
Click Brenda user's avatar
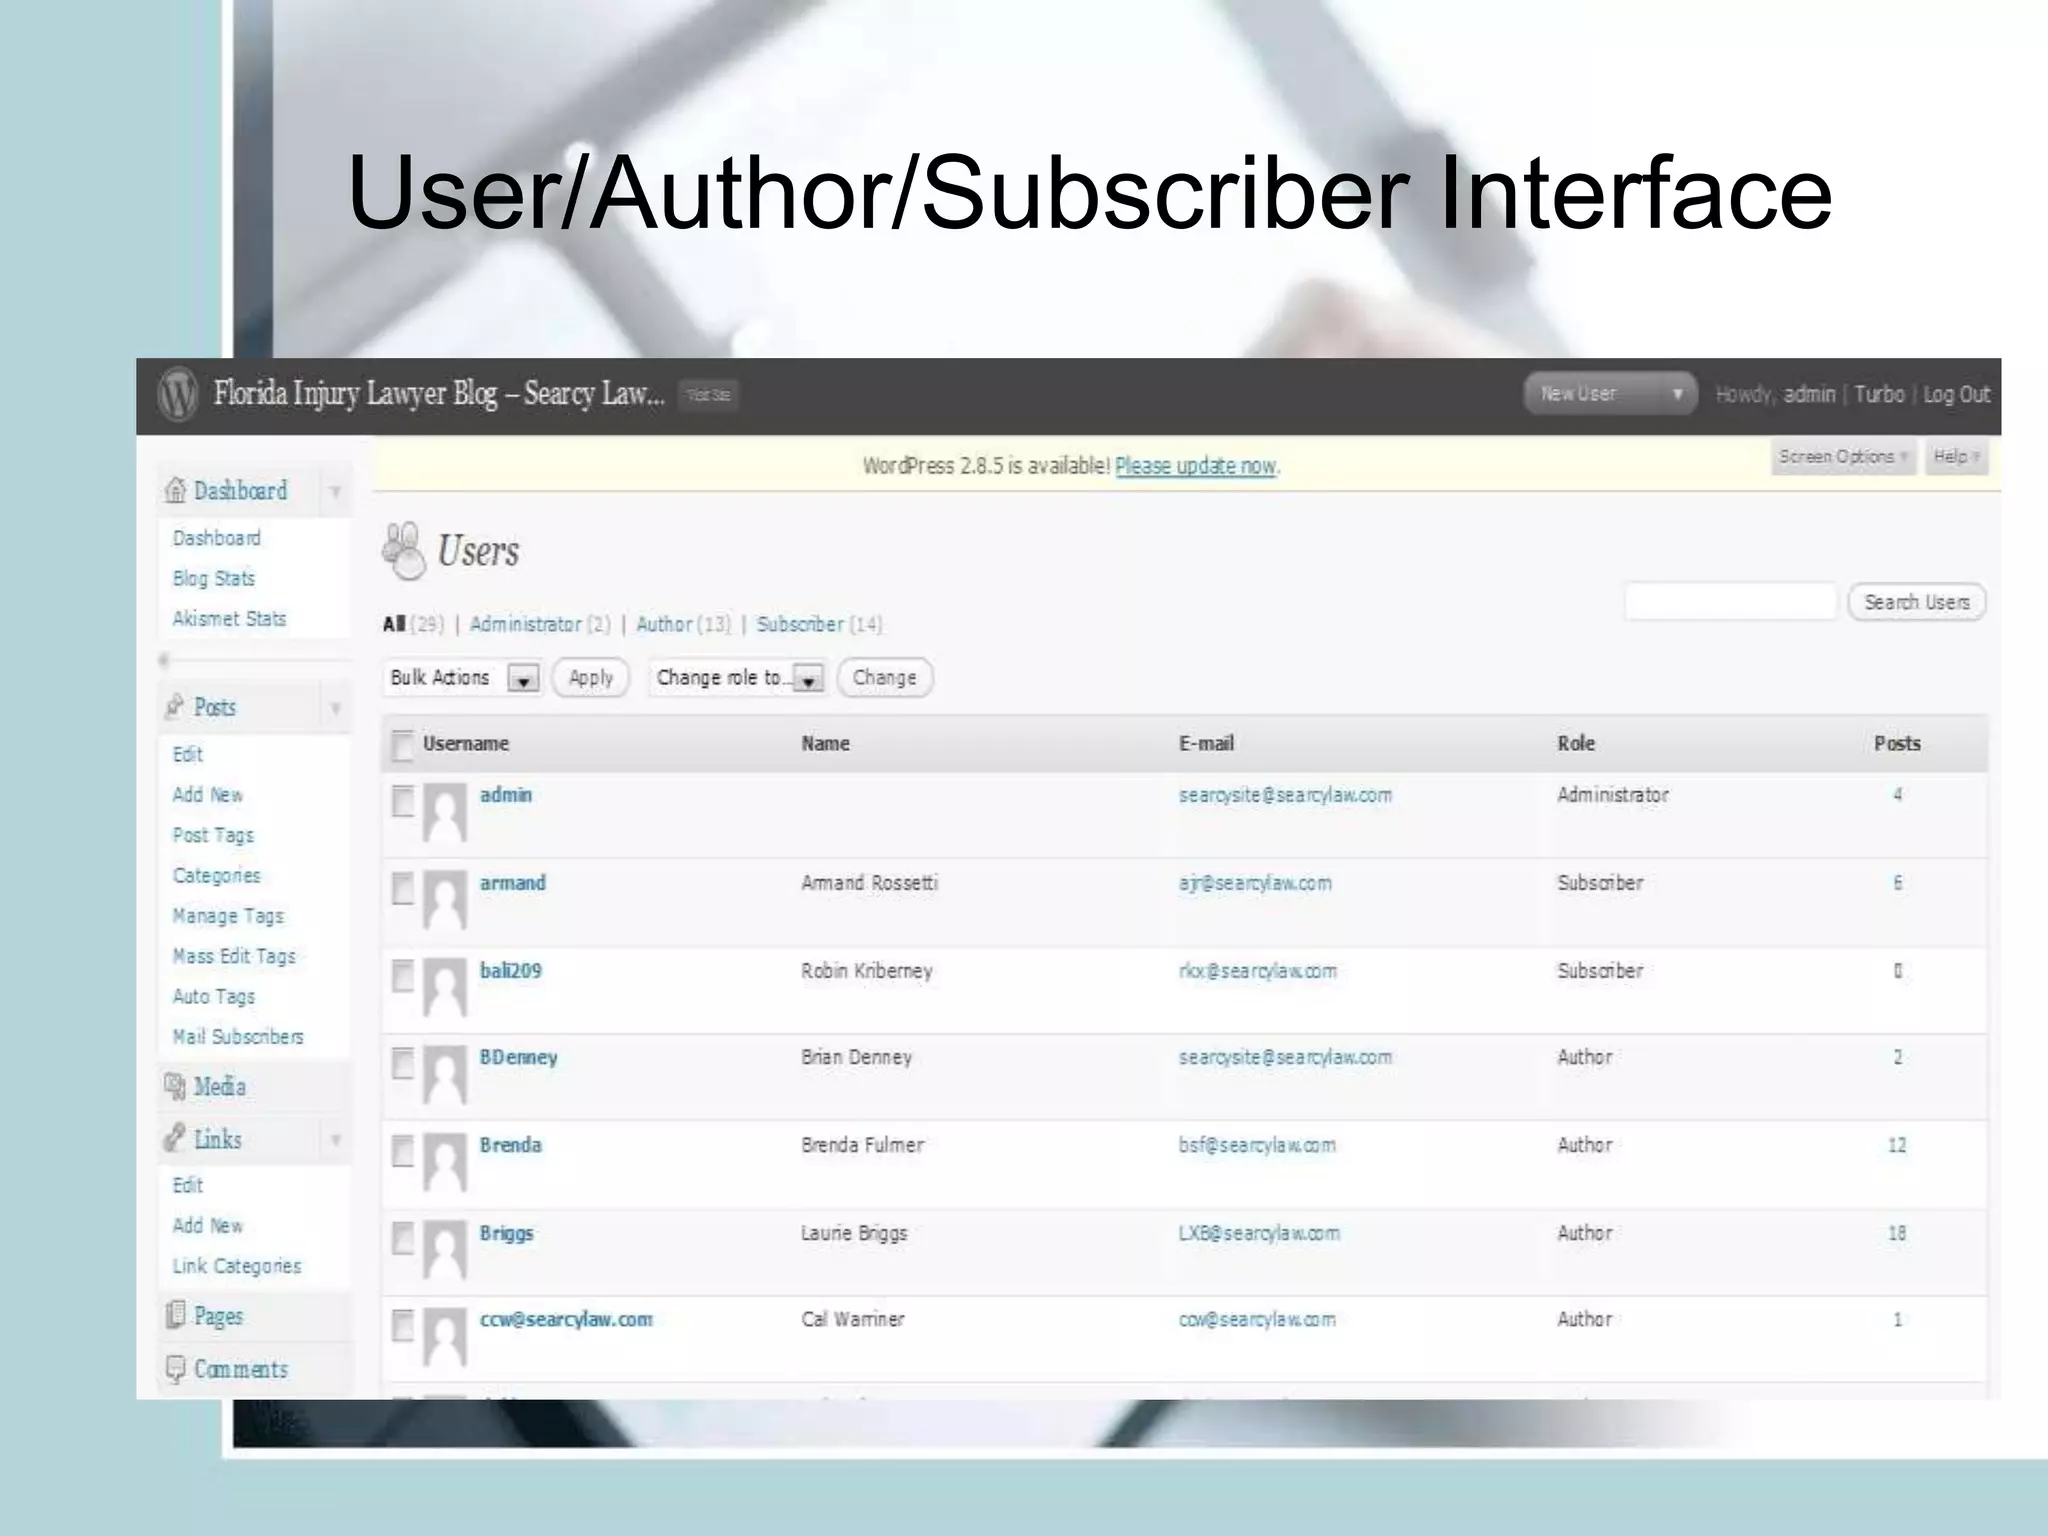[x=445, y=1162]
